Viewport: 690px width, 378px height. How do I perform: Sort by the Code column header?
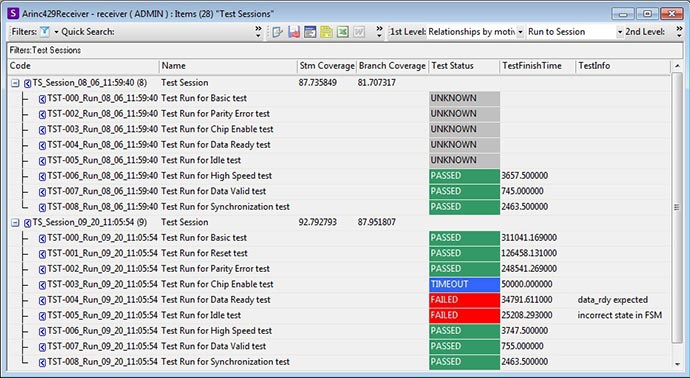tap(84, 66)
